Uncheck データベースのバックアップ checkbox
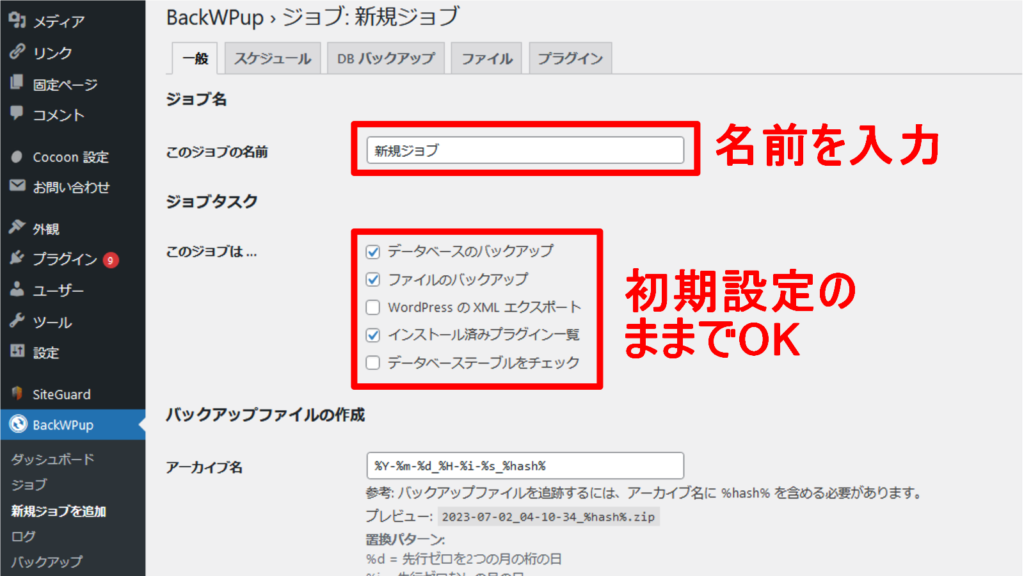Viewport: 1024px width, 576px height. 373,251
